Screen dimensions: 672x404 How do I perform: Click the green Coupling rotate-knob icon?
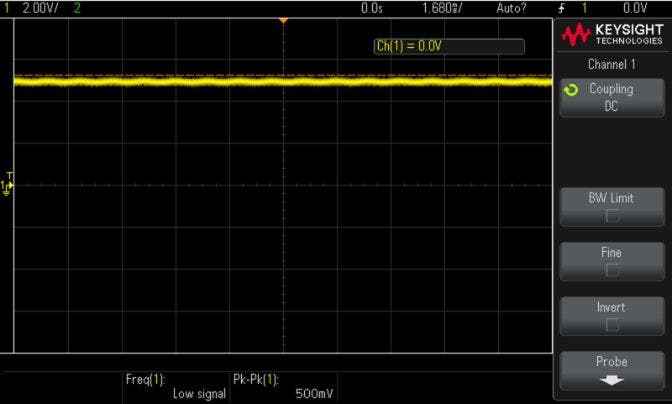click(571, 89)
